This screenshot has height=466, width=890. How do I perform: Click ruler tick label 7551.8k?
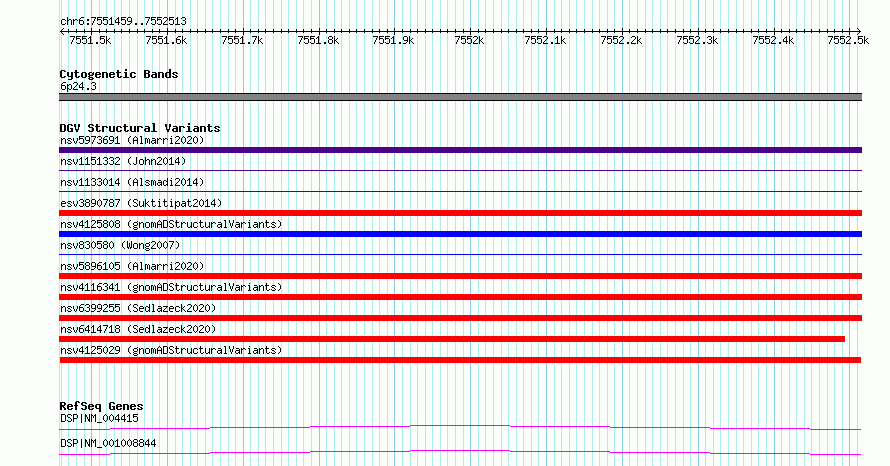coord(318,40)
